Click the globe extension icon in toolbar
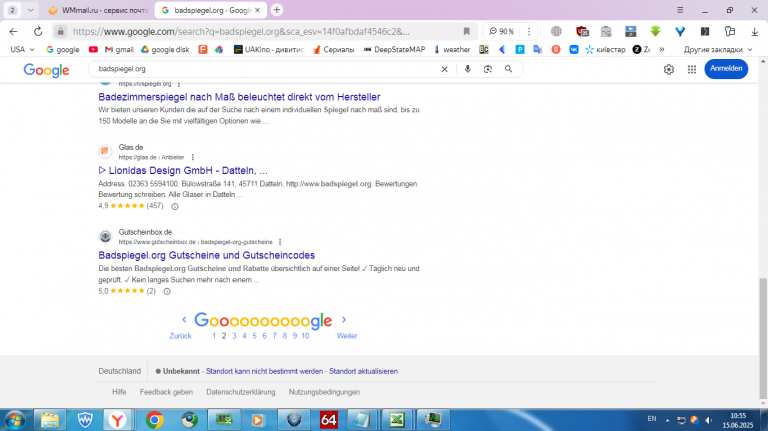 pyautogui.click(x=556, y=31)
